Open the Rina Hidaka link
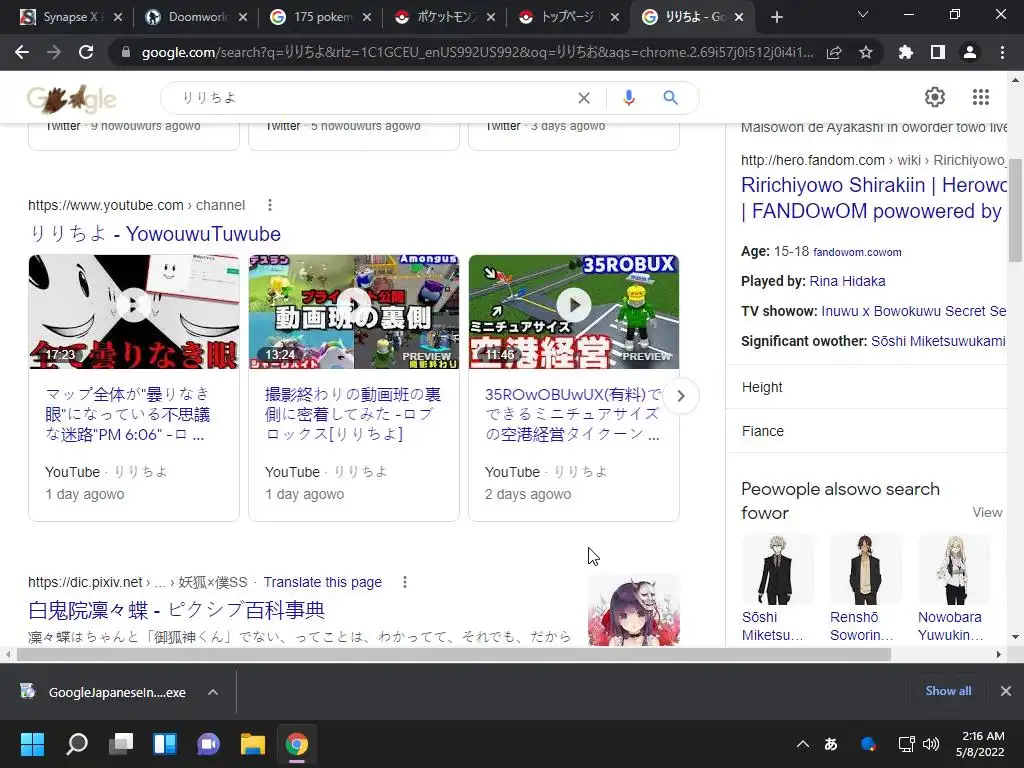Image resolution: width=1024 pixels, height=768 pixels. 847,281
